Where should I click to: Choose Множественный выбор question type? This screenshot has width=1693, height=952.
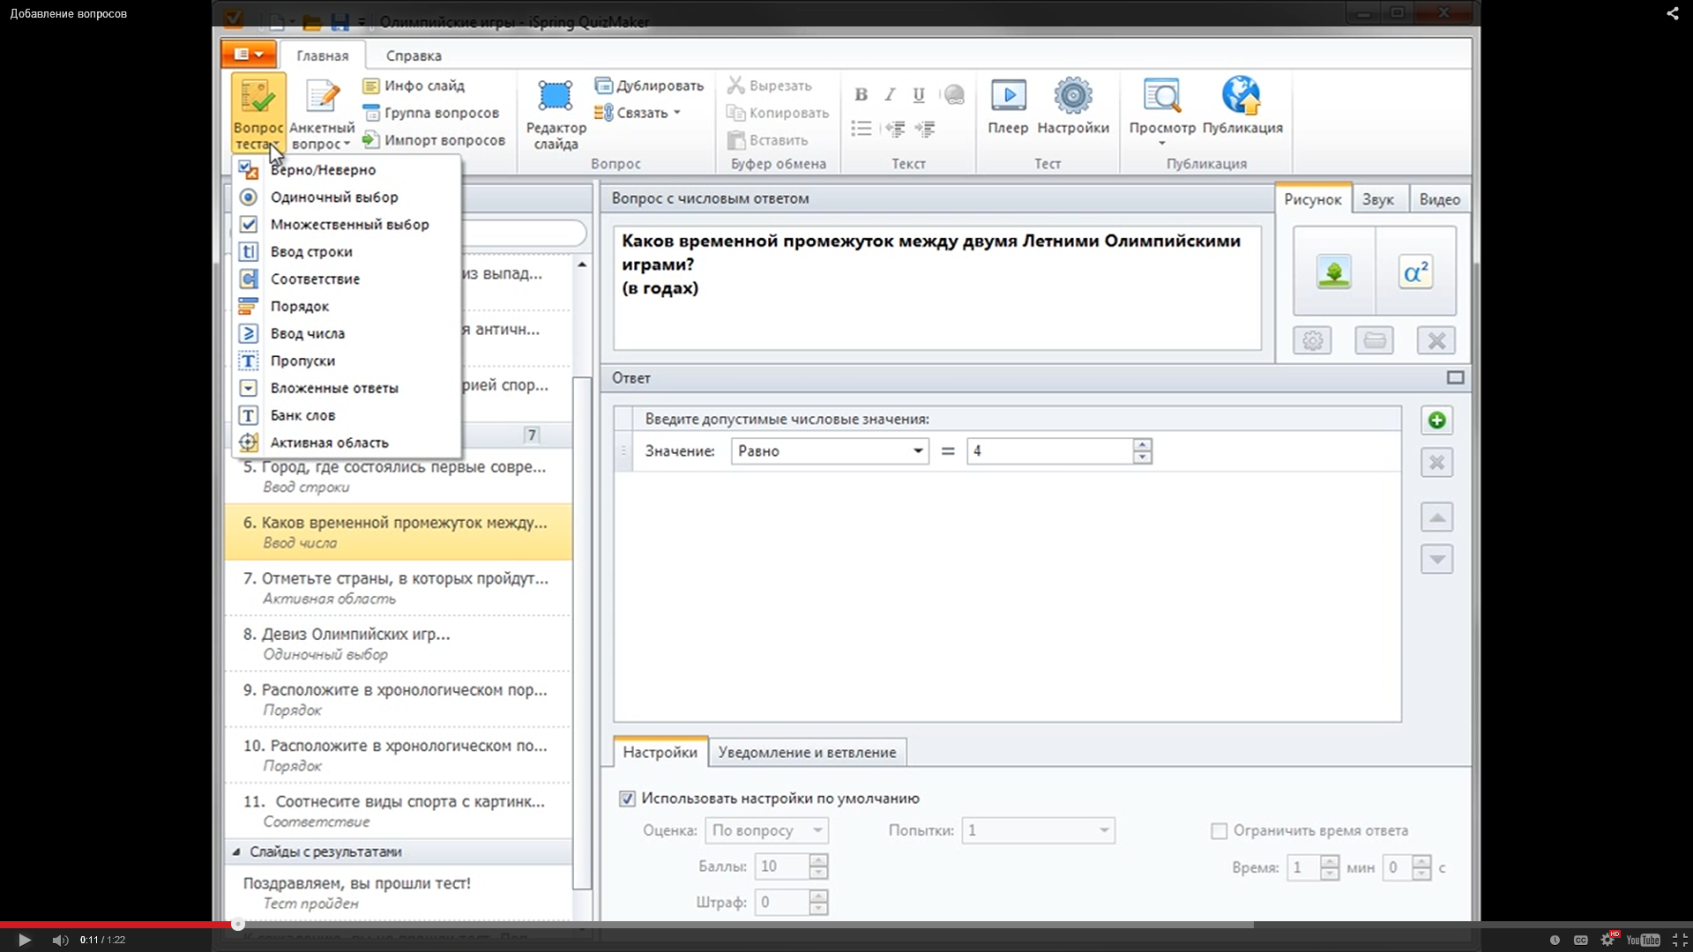point(346,224)
